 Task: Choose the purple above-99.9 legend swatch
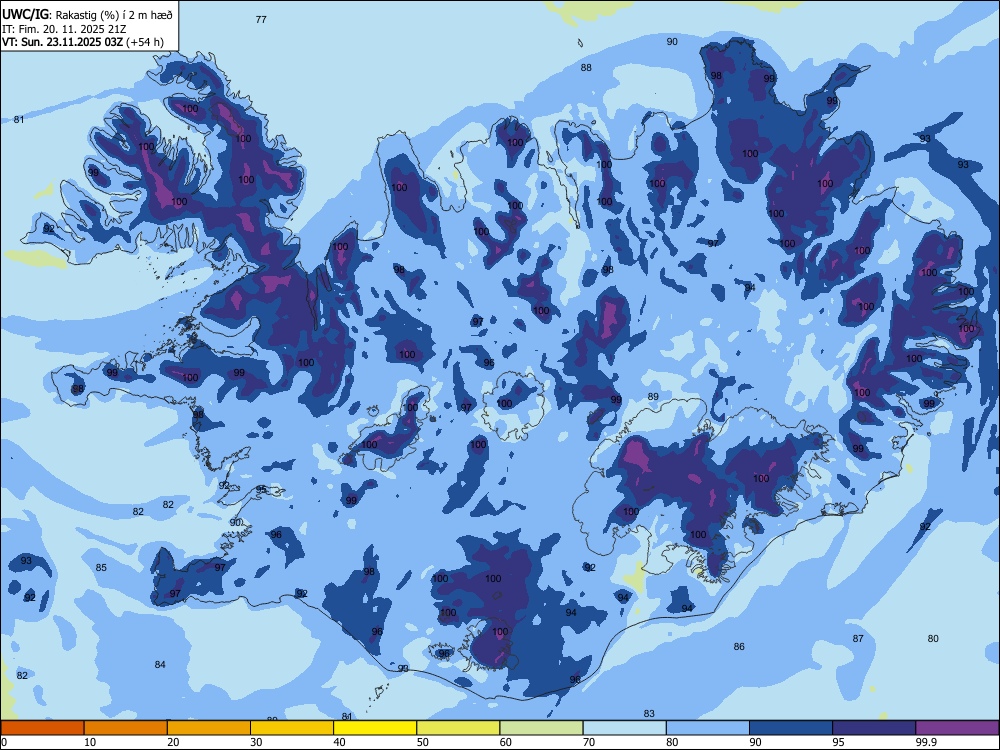(x=957, y=728)
